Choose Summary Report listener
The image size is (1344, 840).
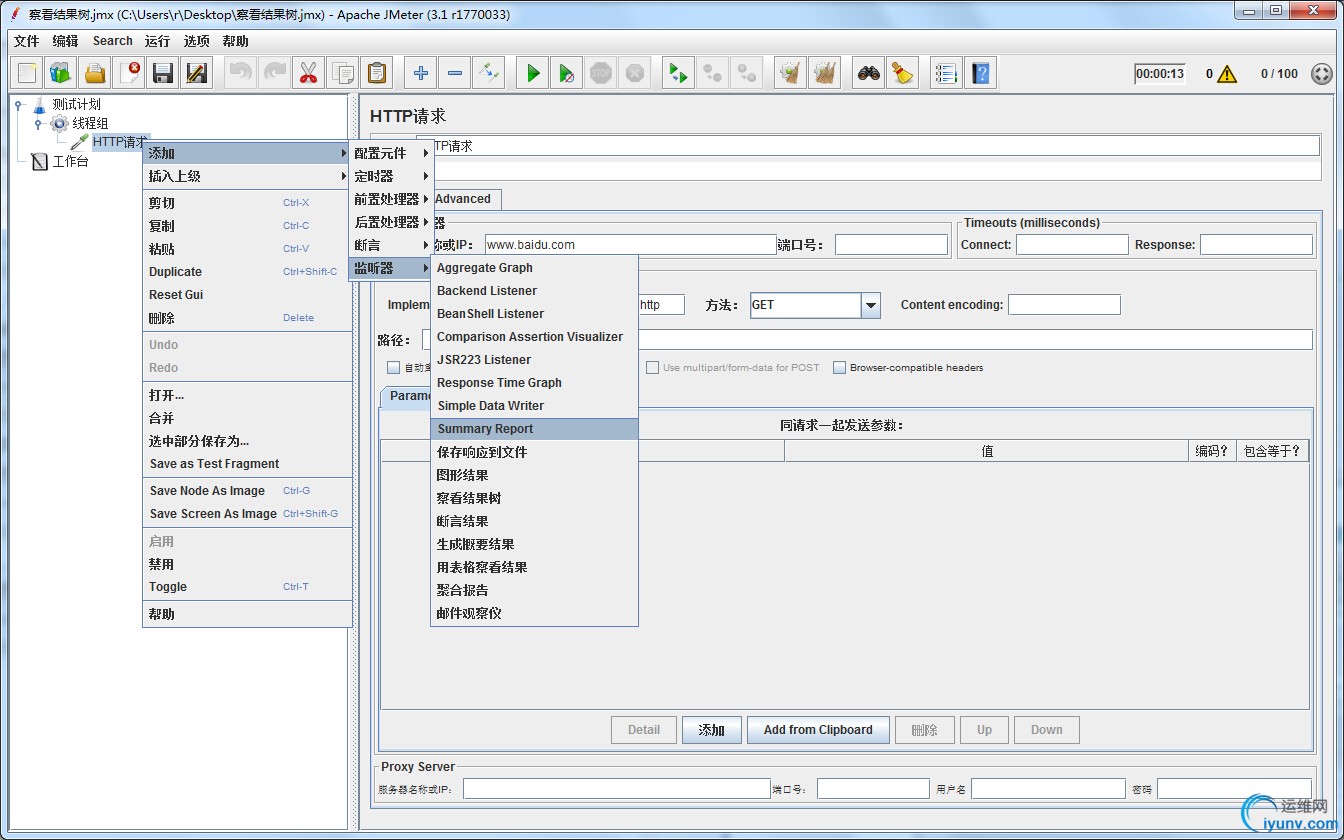pyautogui.click(x=534, y=429)
